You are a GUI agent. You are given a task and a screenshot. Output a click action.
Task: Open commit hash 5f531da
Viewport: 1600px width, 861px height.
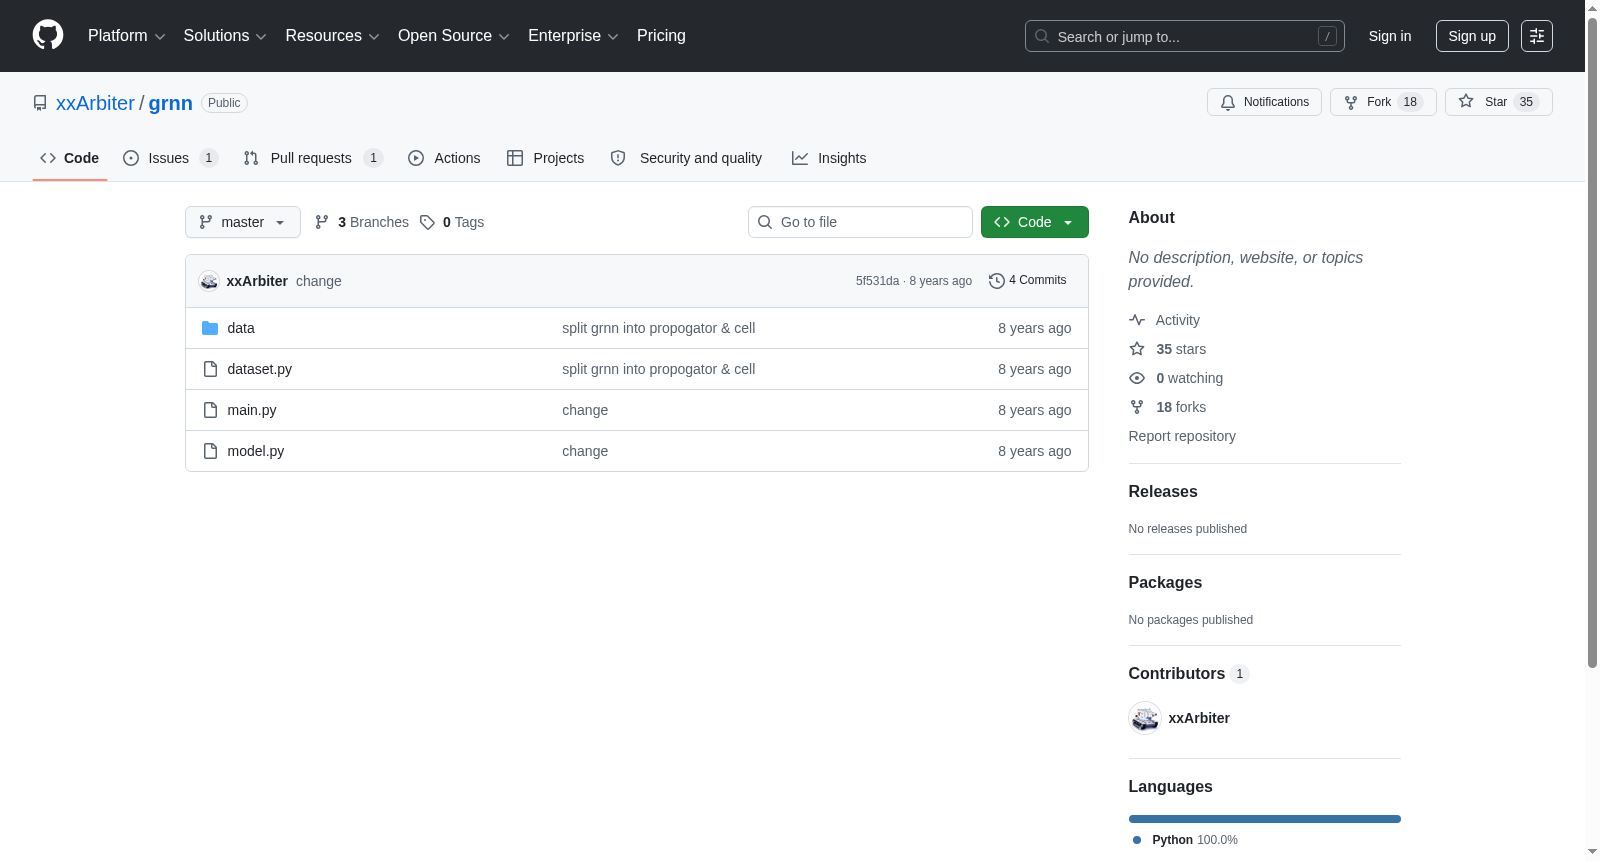pyautogui.click(x=877, y=281)
